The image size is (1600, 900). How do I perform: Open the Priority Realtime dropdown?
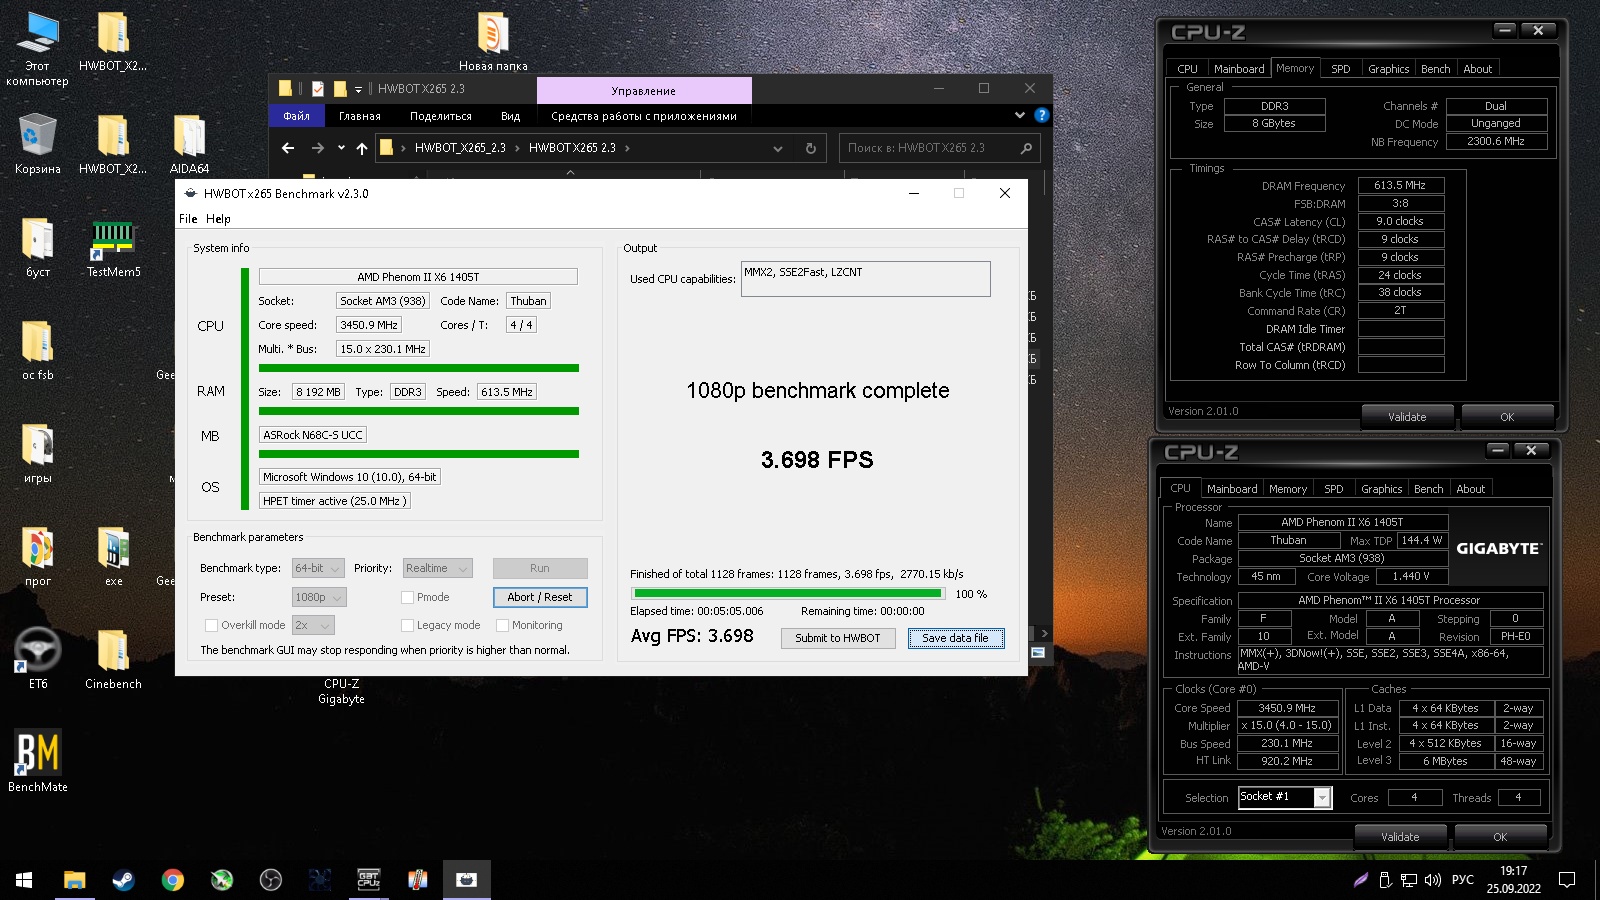click(437, 568)
